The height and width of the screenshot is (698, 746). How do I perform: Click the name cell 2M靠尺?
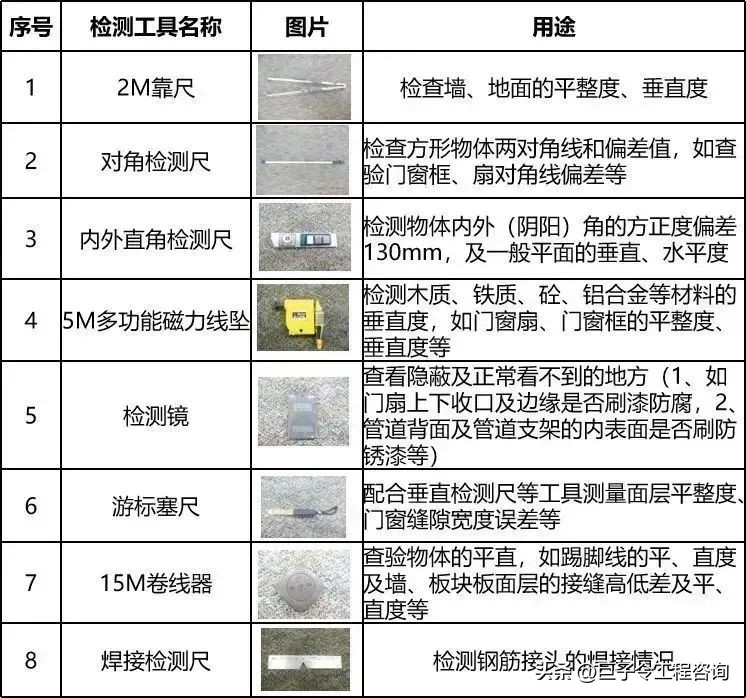tap(156, 88)
